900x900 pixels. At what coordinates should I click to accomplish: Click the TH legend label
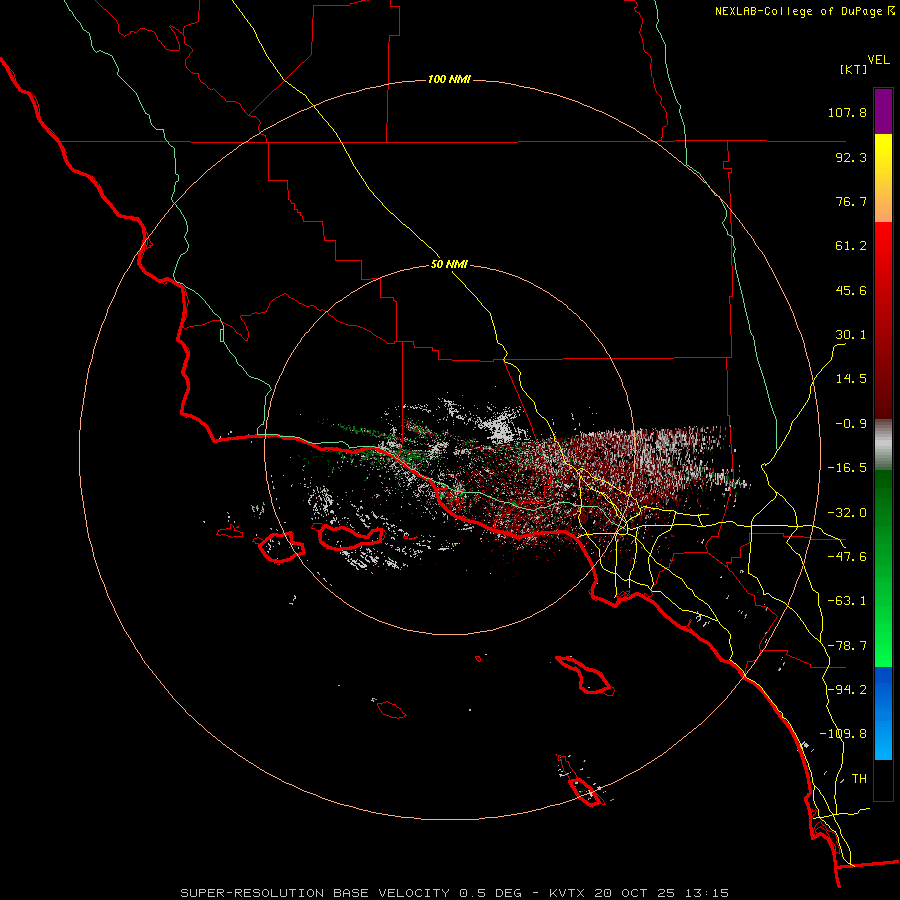coord(859,779)
